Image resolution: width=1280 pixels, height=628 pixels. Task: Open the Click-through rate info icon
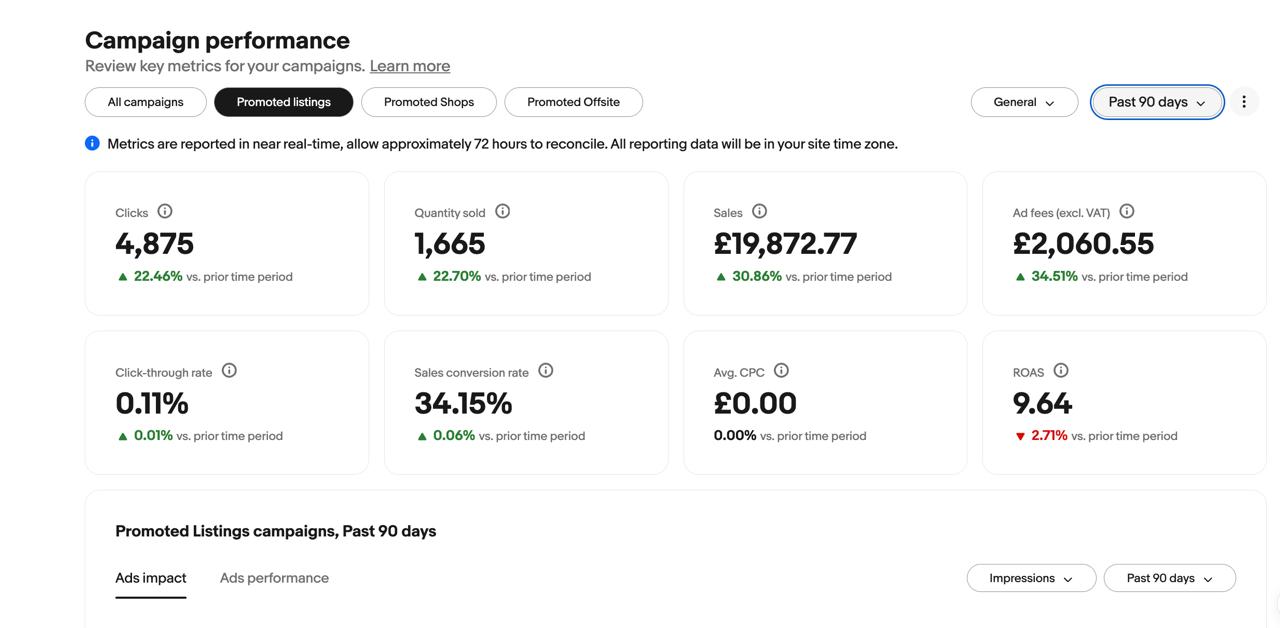coord(229,371)
